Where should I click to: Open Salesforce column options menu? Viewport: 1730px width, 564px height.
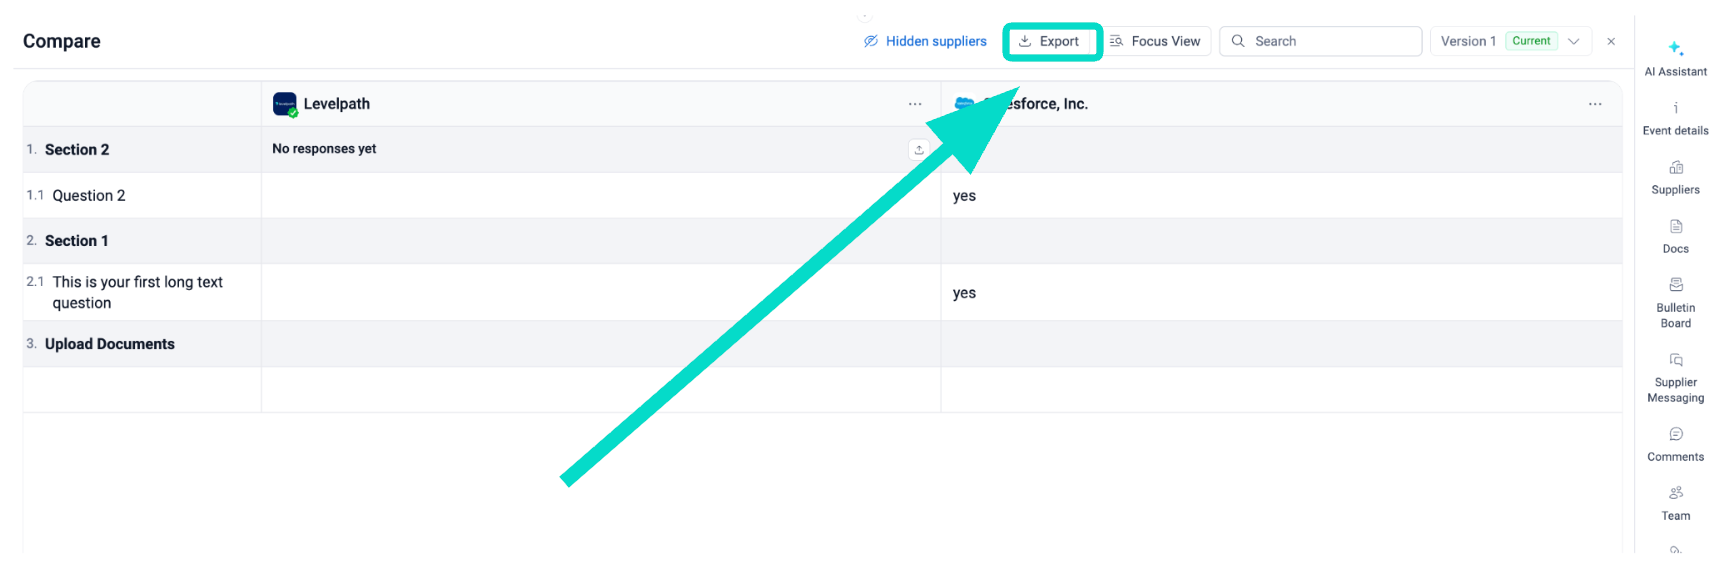click(1594, 104)
